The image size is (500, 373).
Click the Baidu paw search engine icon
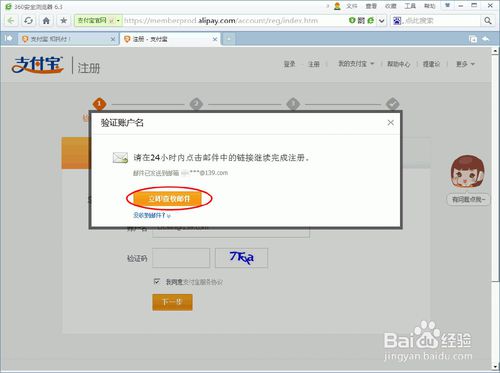point(397,21)
